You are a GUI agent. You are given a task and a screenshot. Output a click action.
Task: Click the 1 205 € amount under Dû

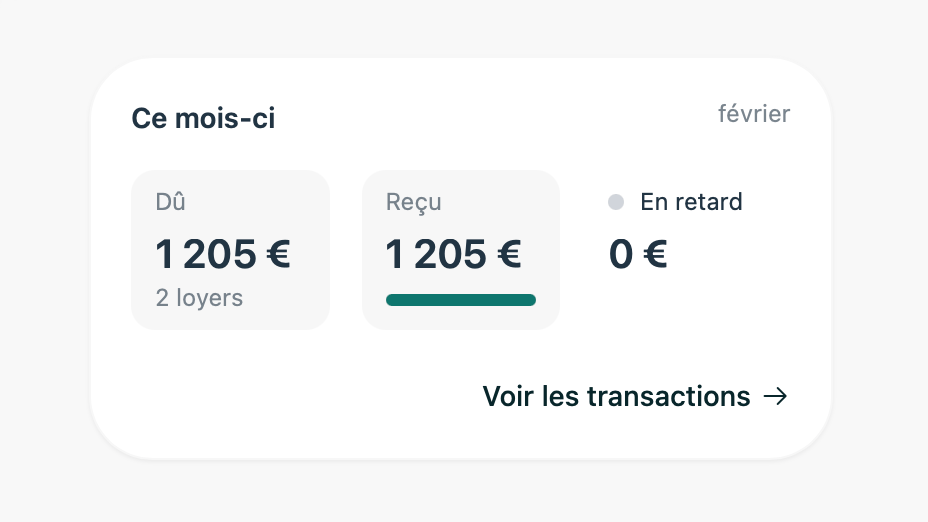coord(222,255)
